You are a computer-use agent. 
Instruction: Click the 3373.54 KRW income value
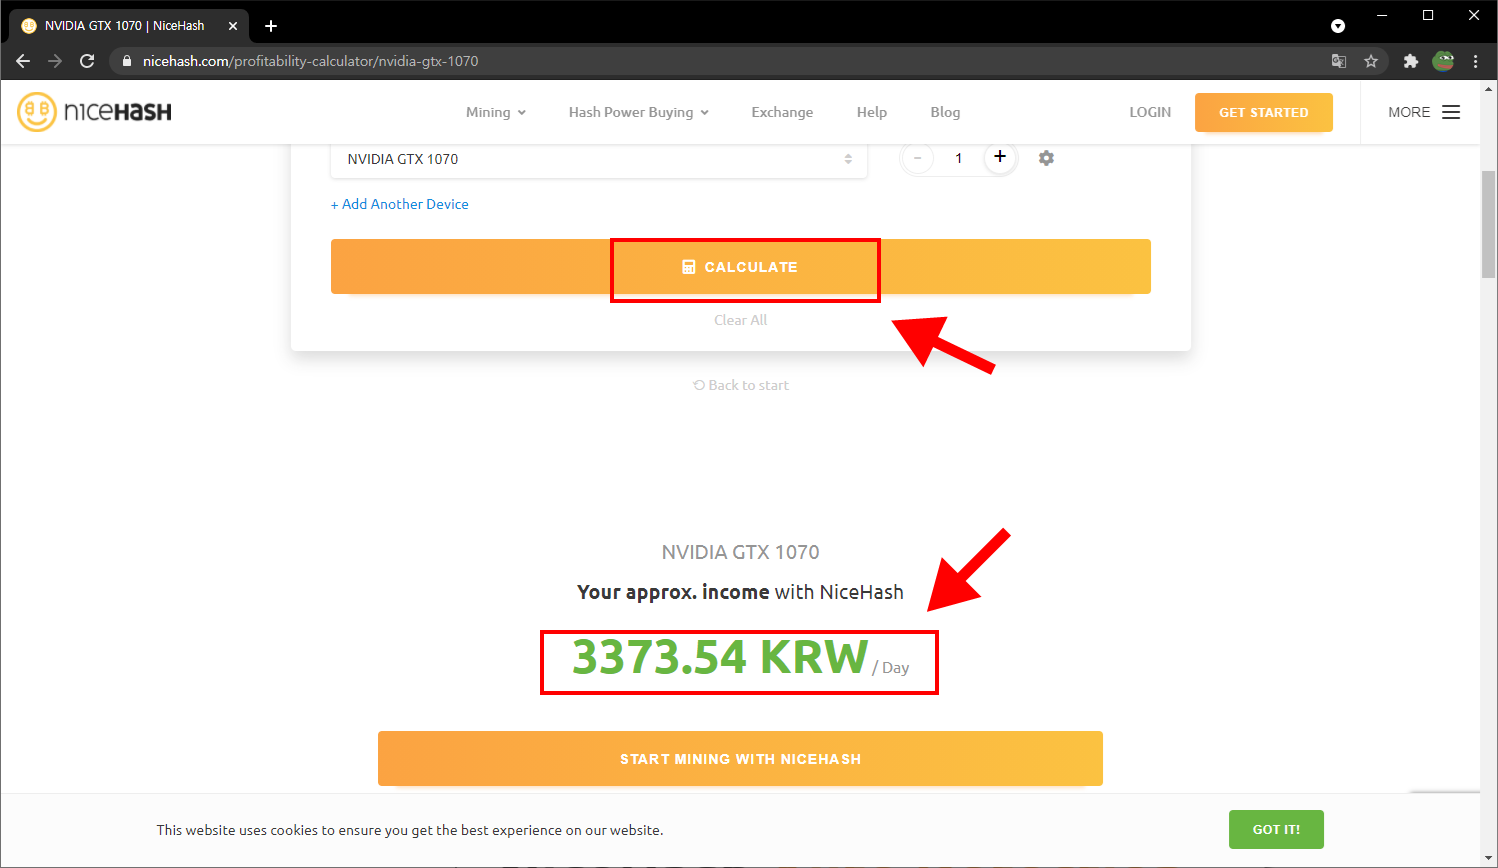[720, 658]
